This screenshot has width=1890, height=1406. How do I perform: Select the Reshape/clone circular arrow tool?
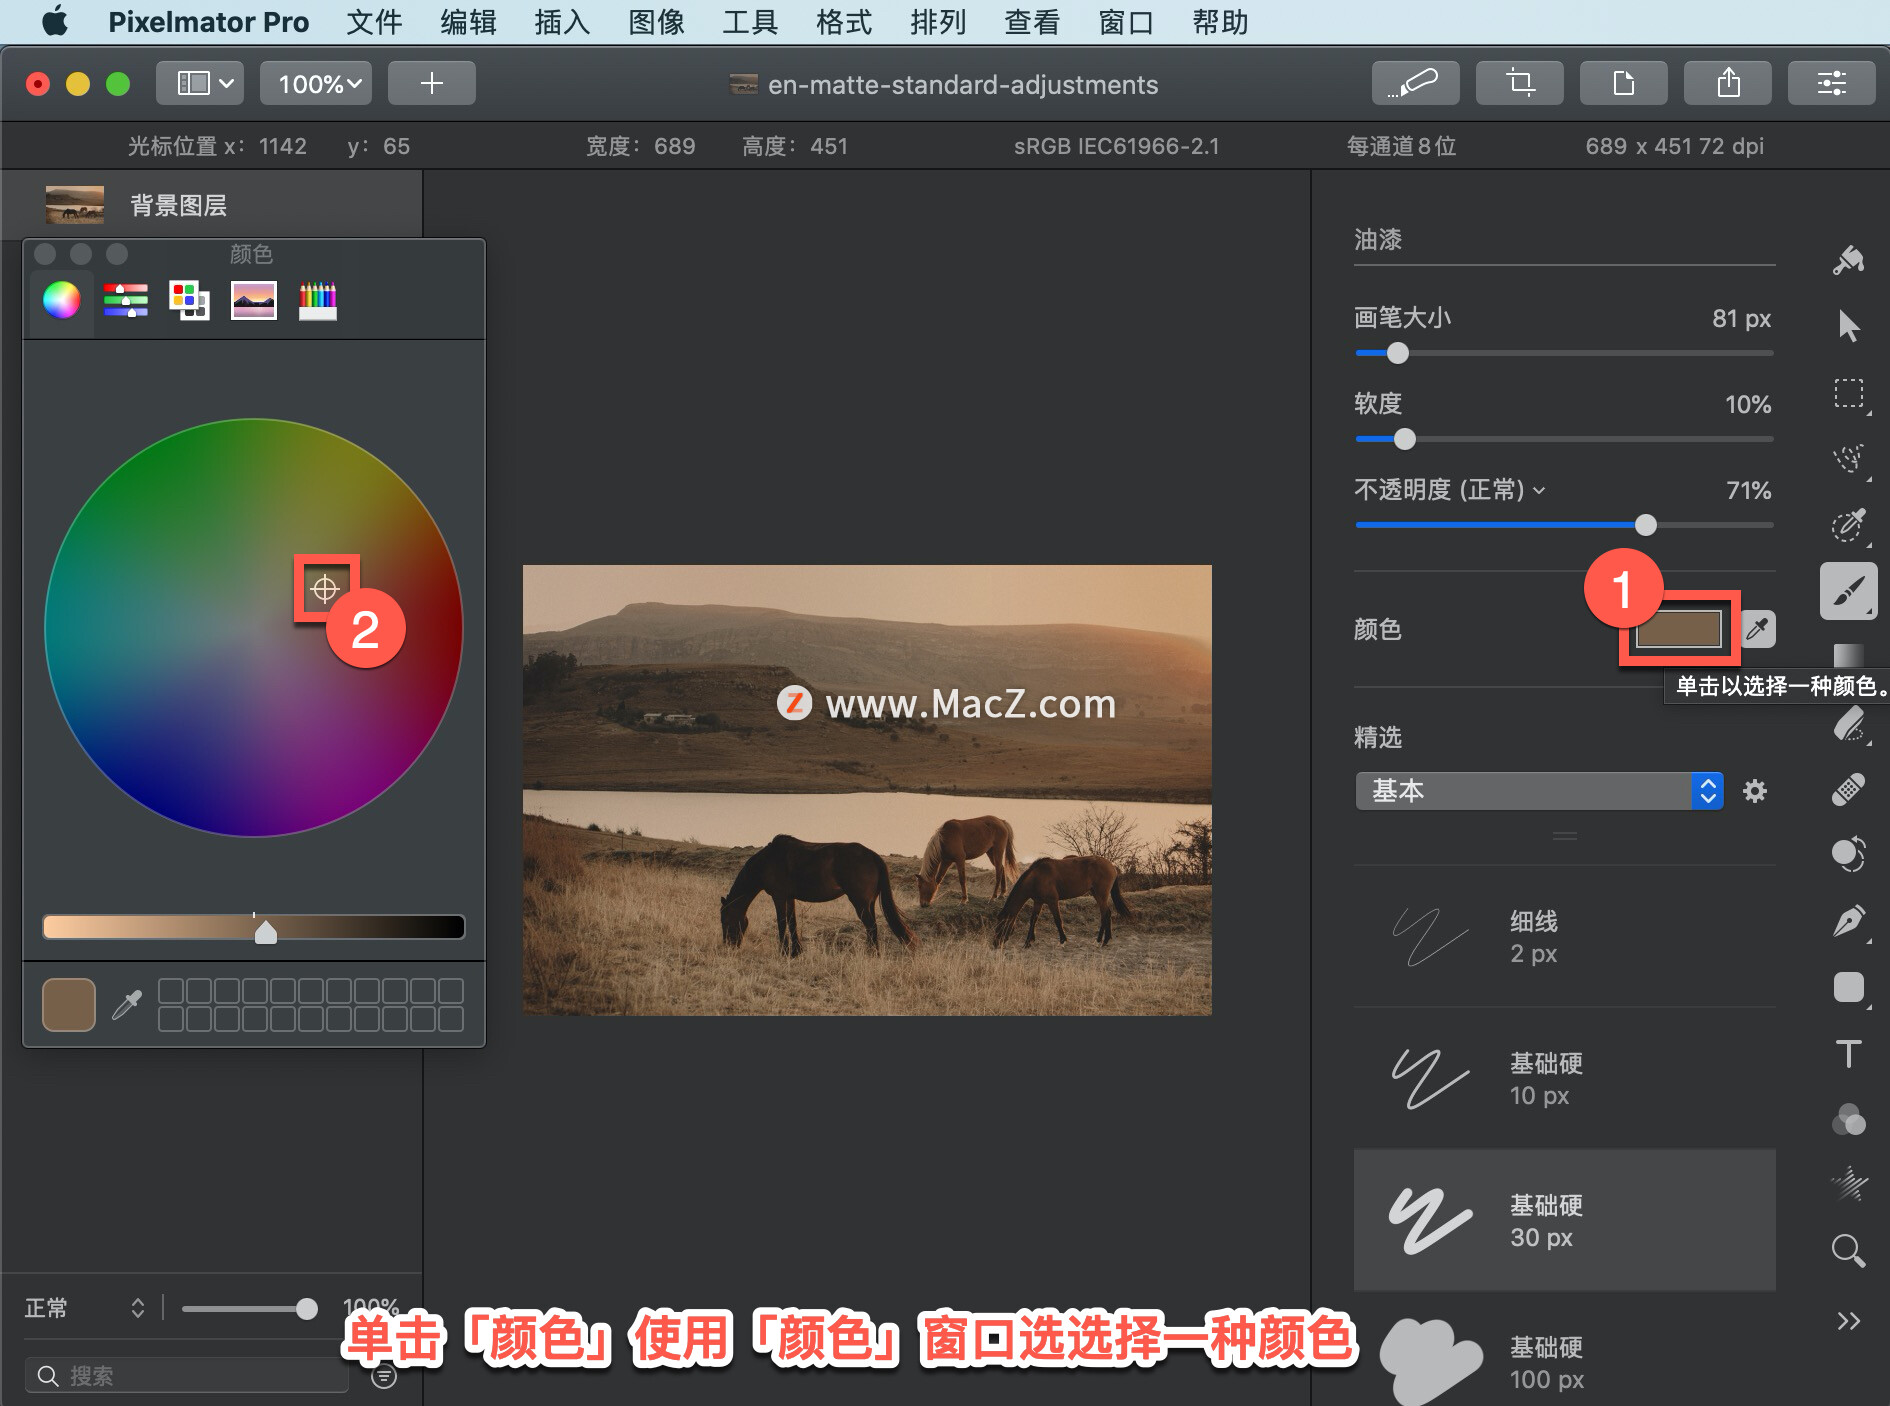coord(1848,855)
